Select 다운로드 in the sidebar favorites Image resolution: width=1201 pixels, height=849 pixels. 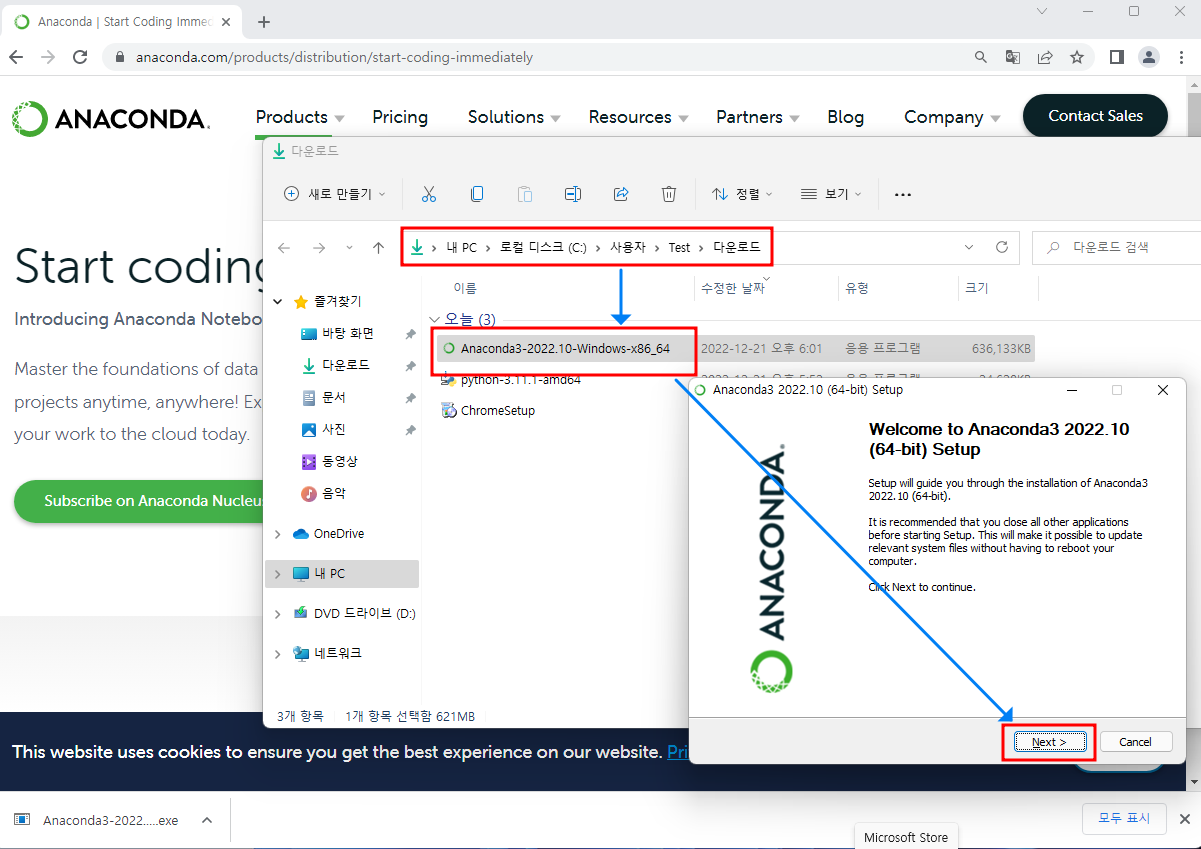346,365
